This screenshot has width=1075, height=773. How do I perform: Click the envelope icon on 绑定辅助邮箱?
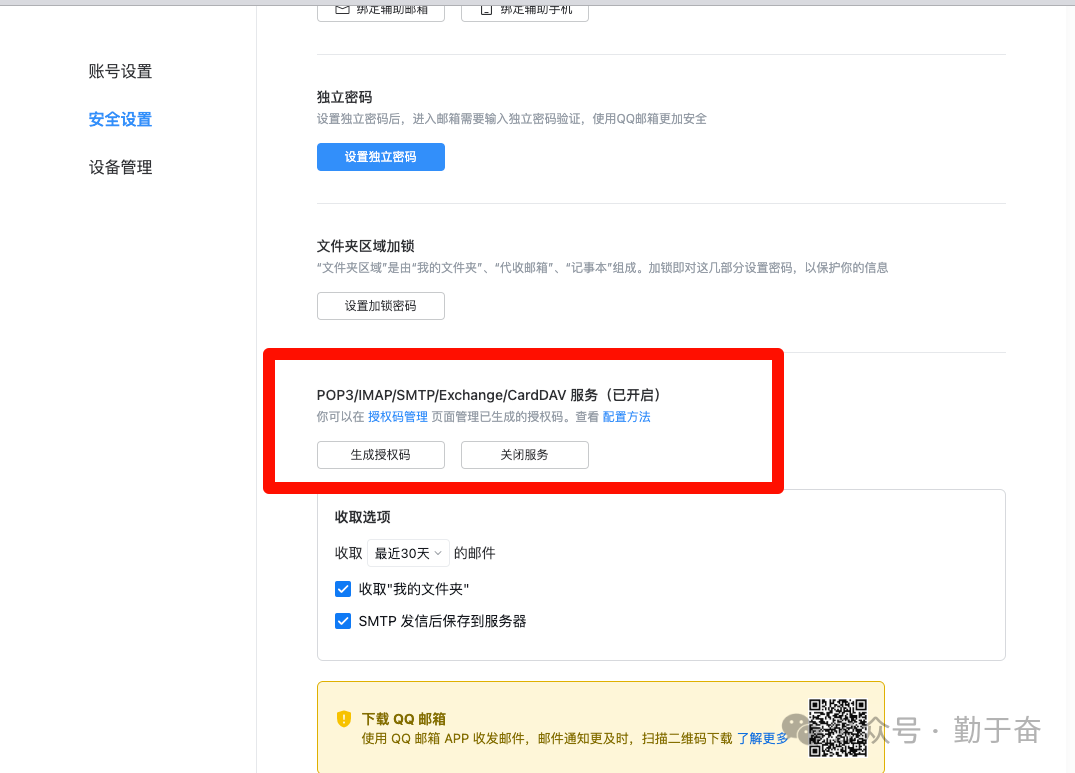coord(342,10)
